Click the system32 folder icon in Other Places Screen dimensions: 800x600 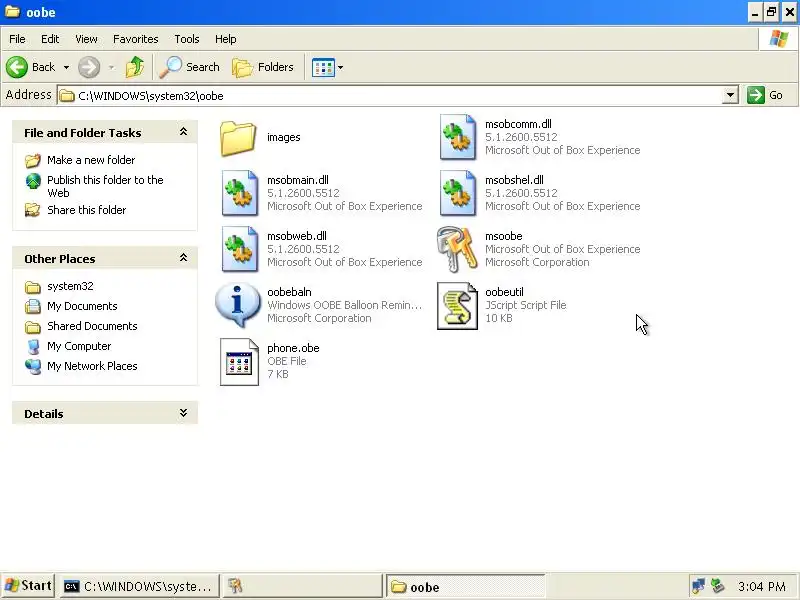click(33, 287)
